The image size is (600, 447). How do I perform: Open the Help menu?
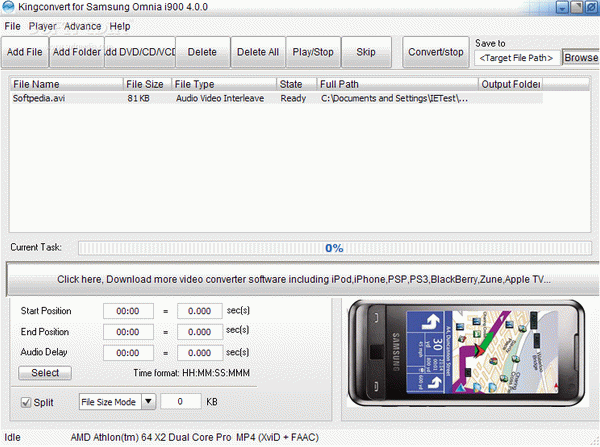point(120,26)
